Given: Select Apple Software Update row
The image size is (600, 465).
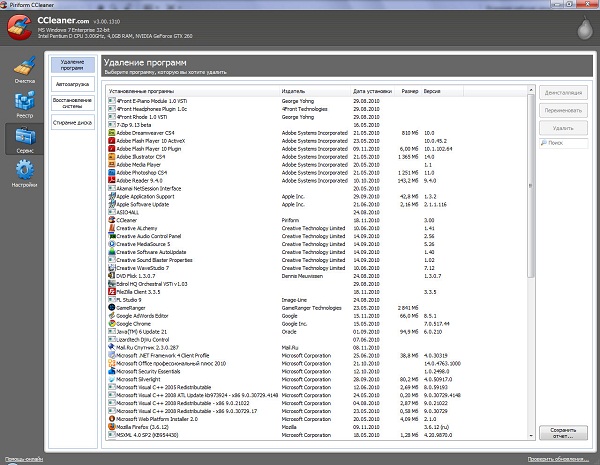Looking at the screenshot, I should (x=283, y=204).
